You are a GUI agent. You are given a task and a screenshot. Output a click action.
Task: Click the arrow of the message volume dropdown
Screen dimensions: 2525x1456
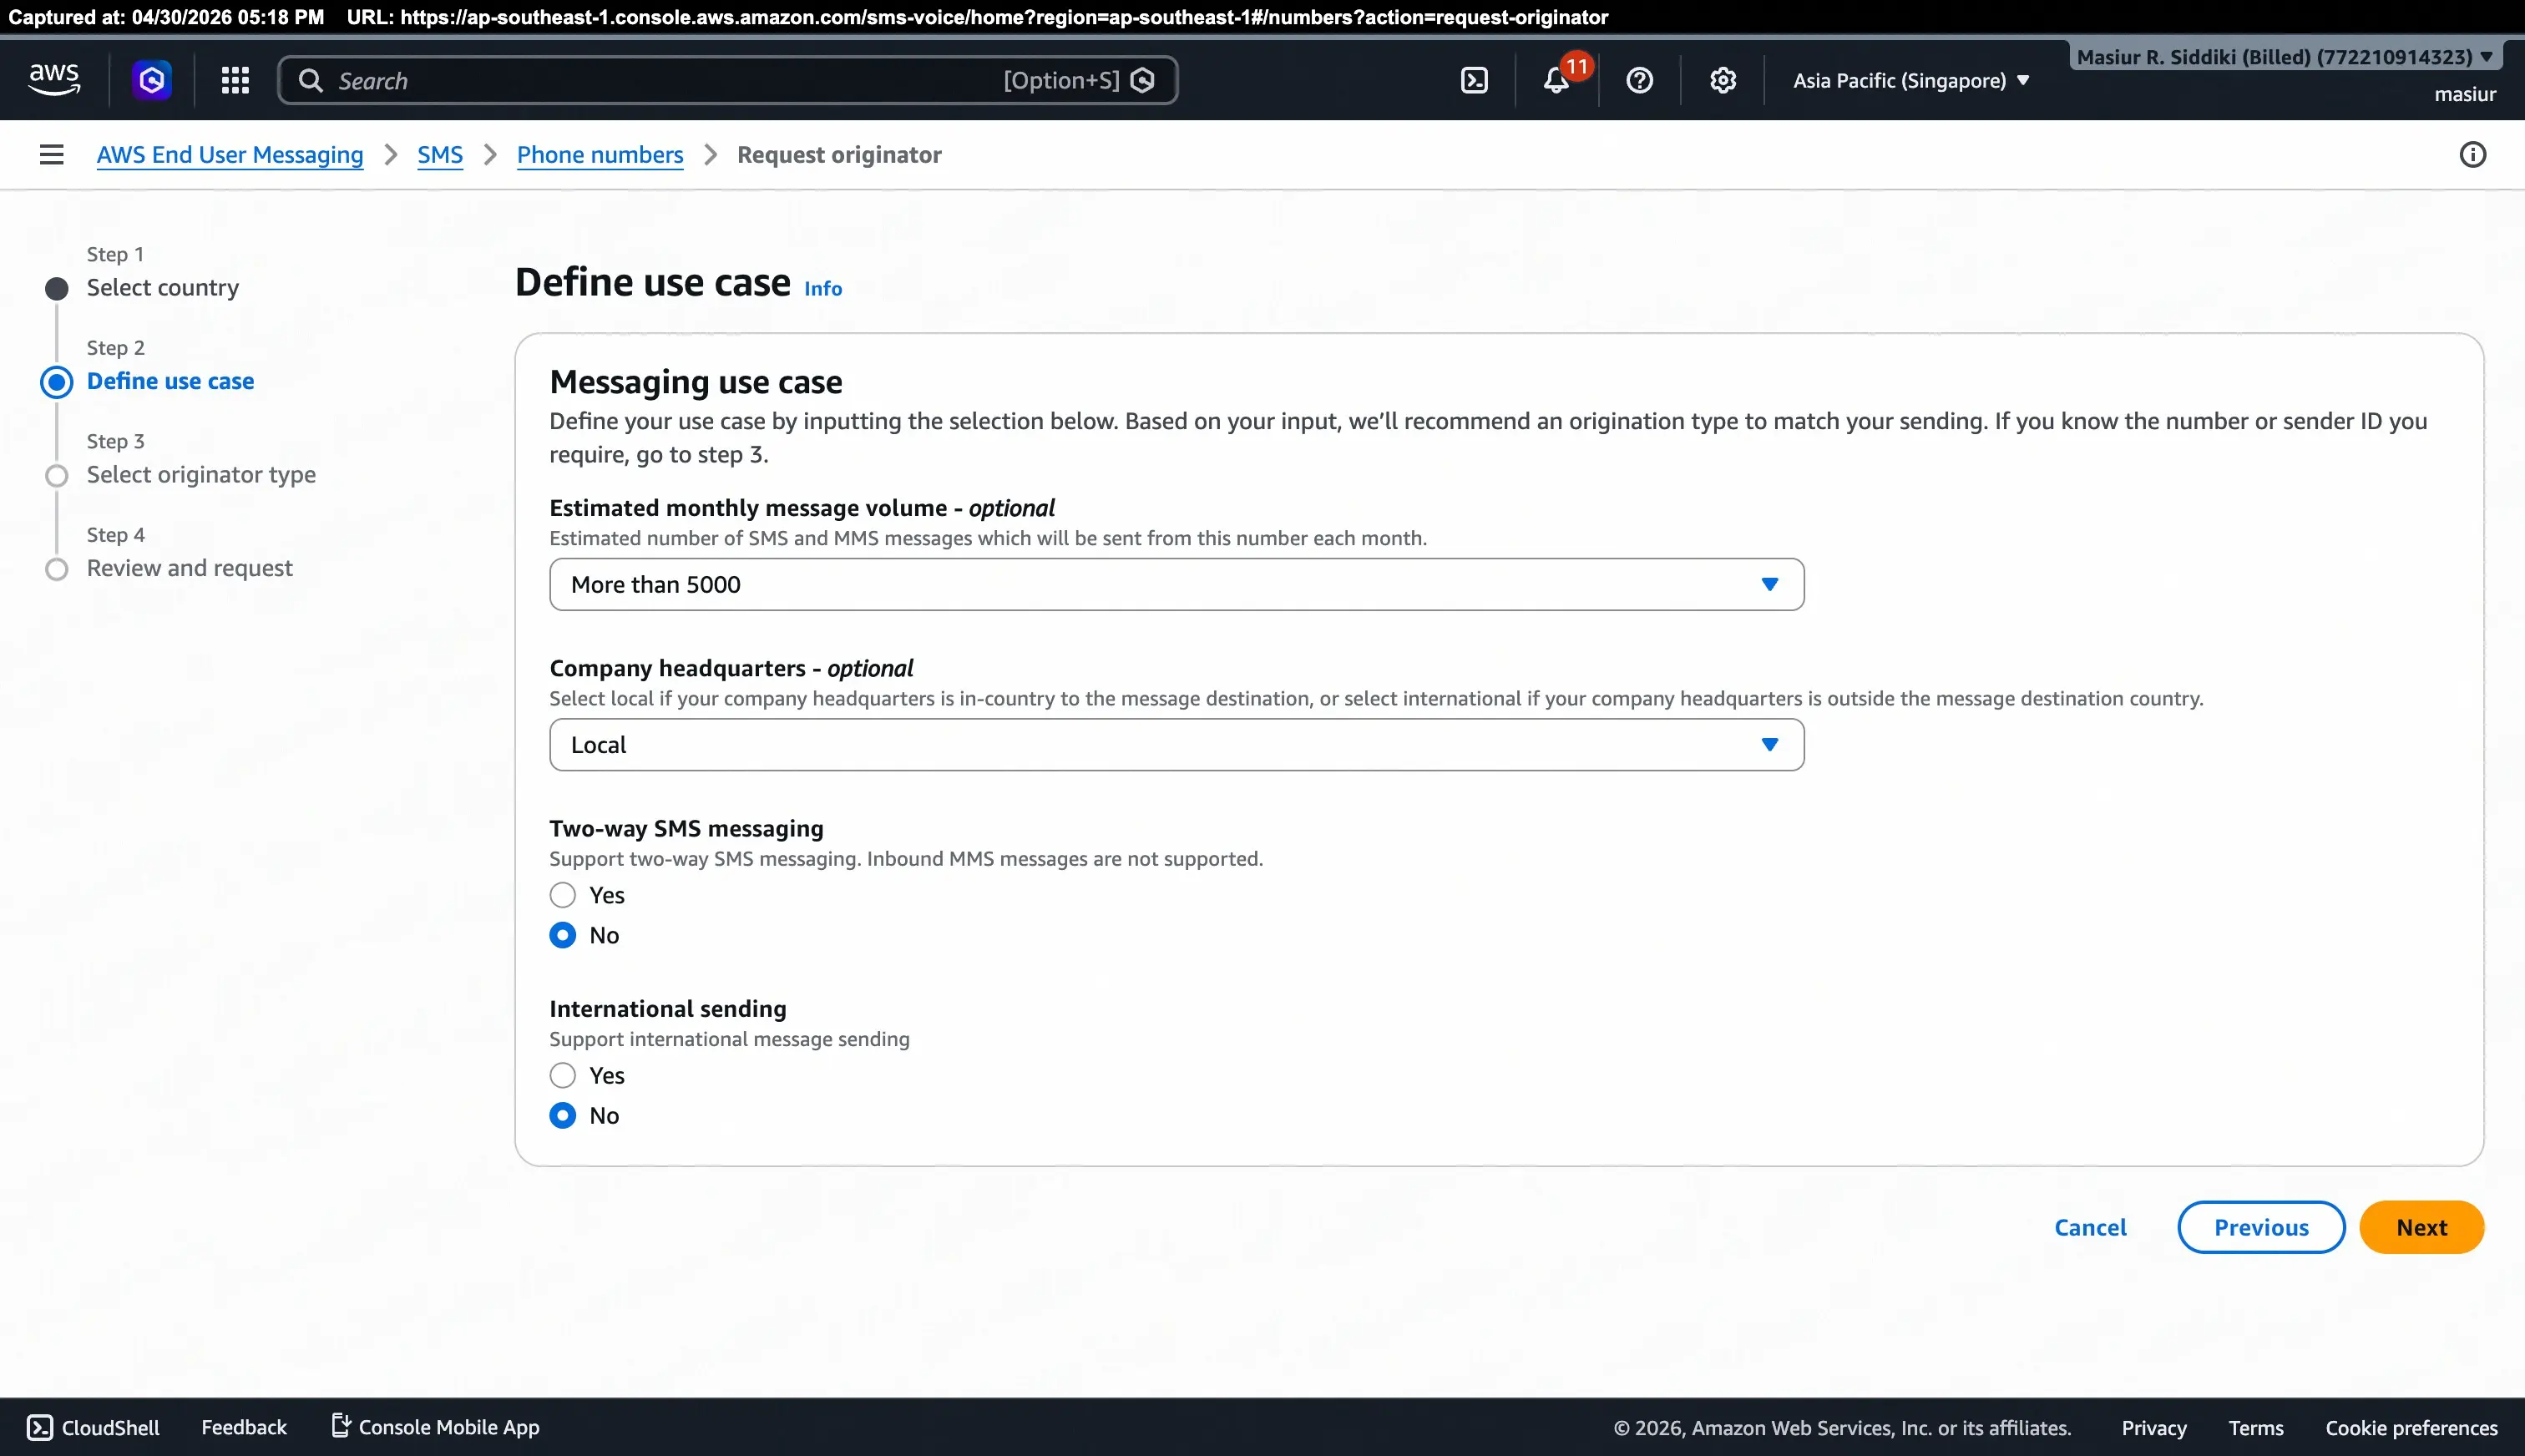point(1769,584)
